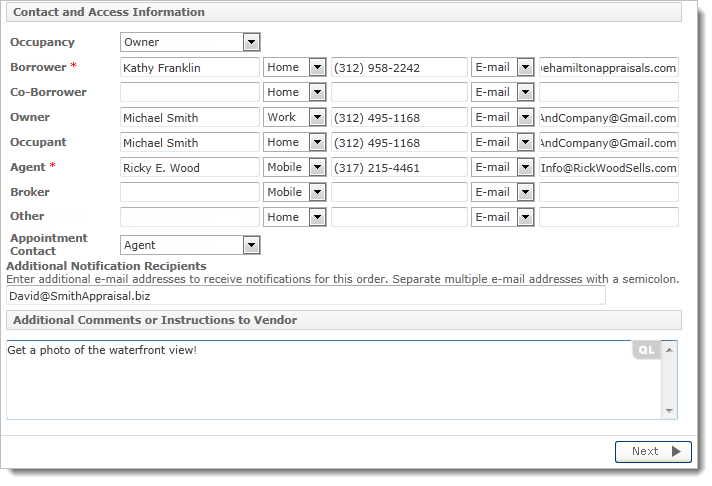Click the Borrower name field
The height and width of the screenshot is (486, 712).
pyautogui.click(x=189, y=67)
